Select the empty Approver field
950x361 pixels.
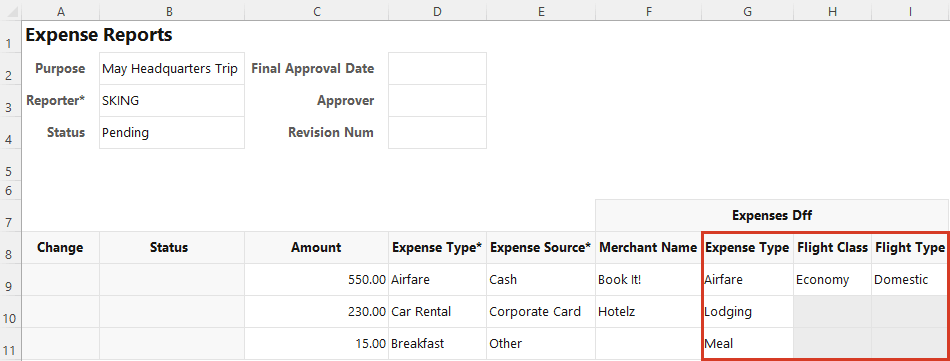tap(437, 101)
